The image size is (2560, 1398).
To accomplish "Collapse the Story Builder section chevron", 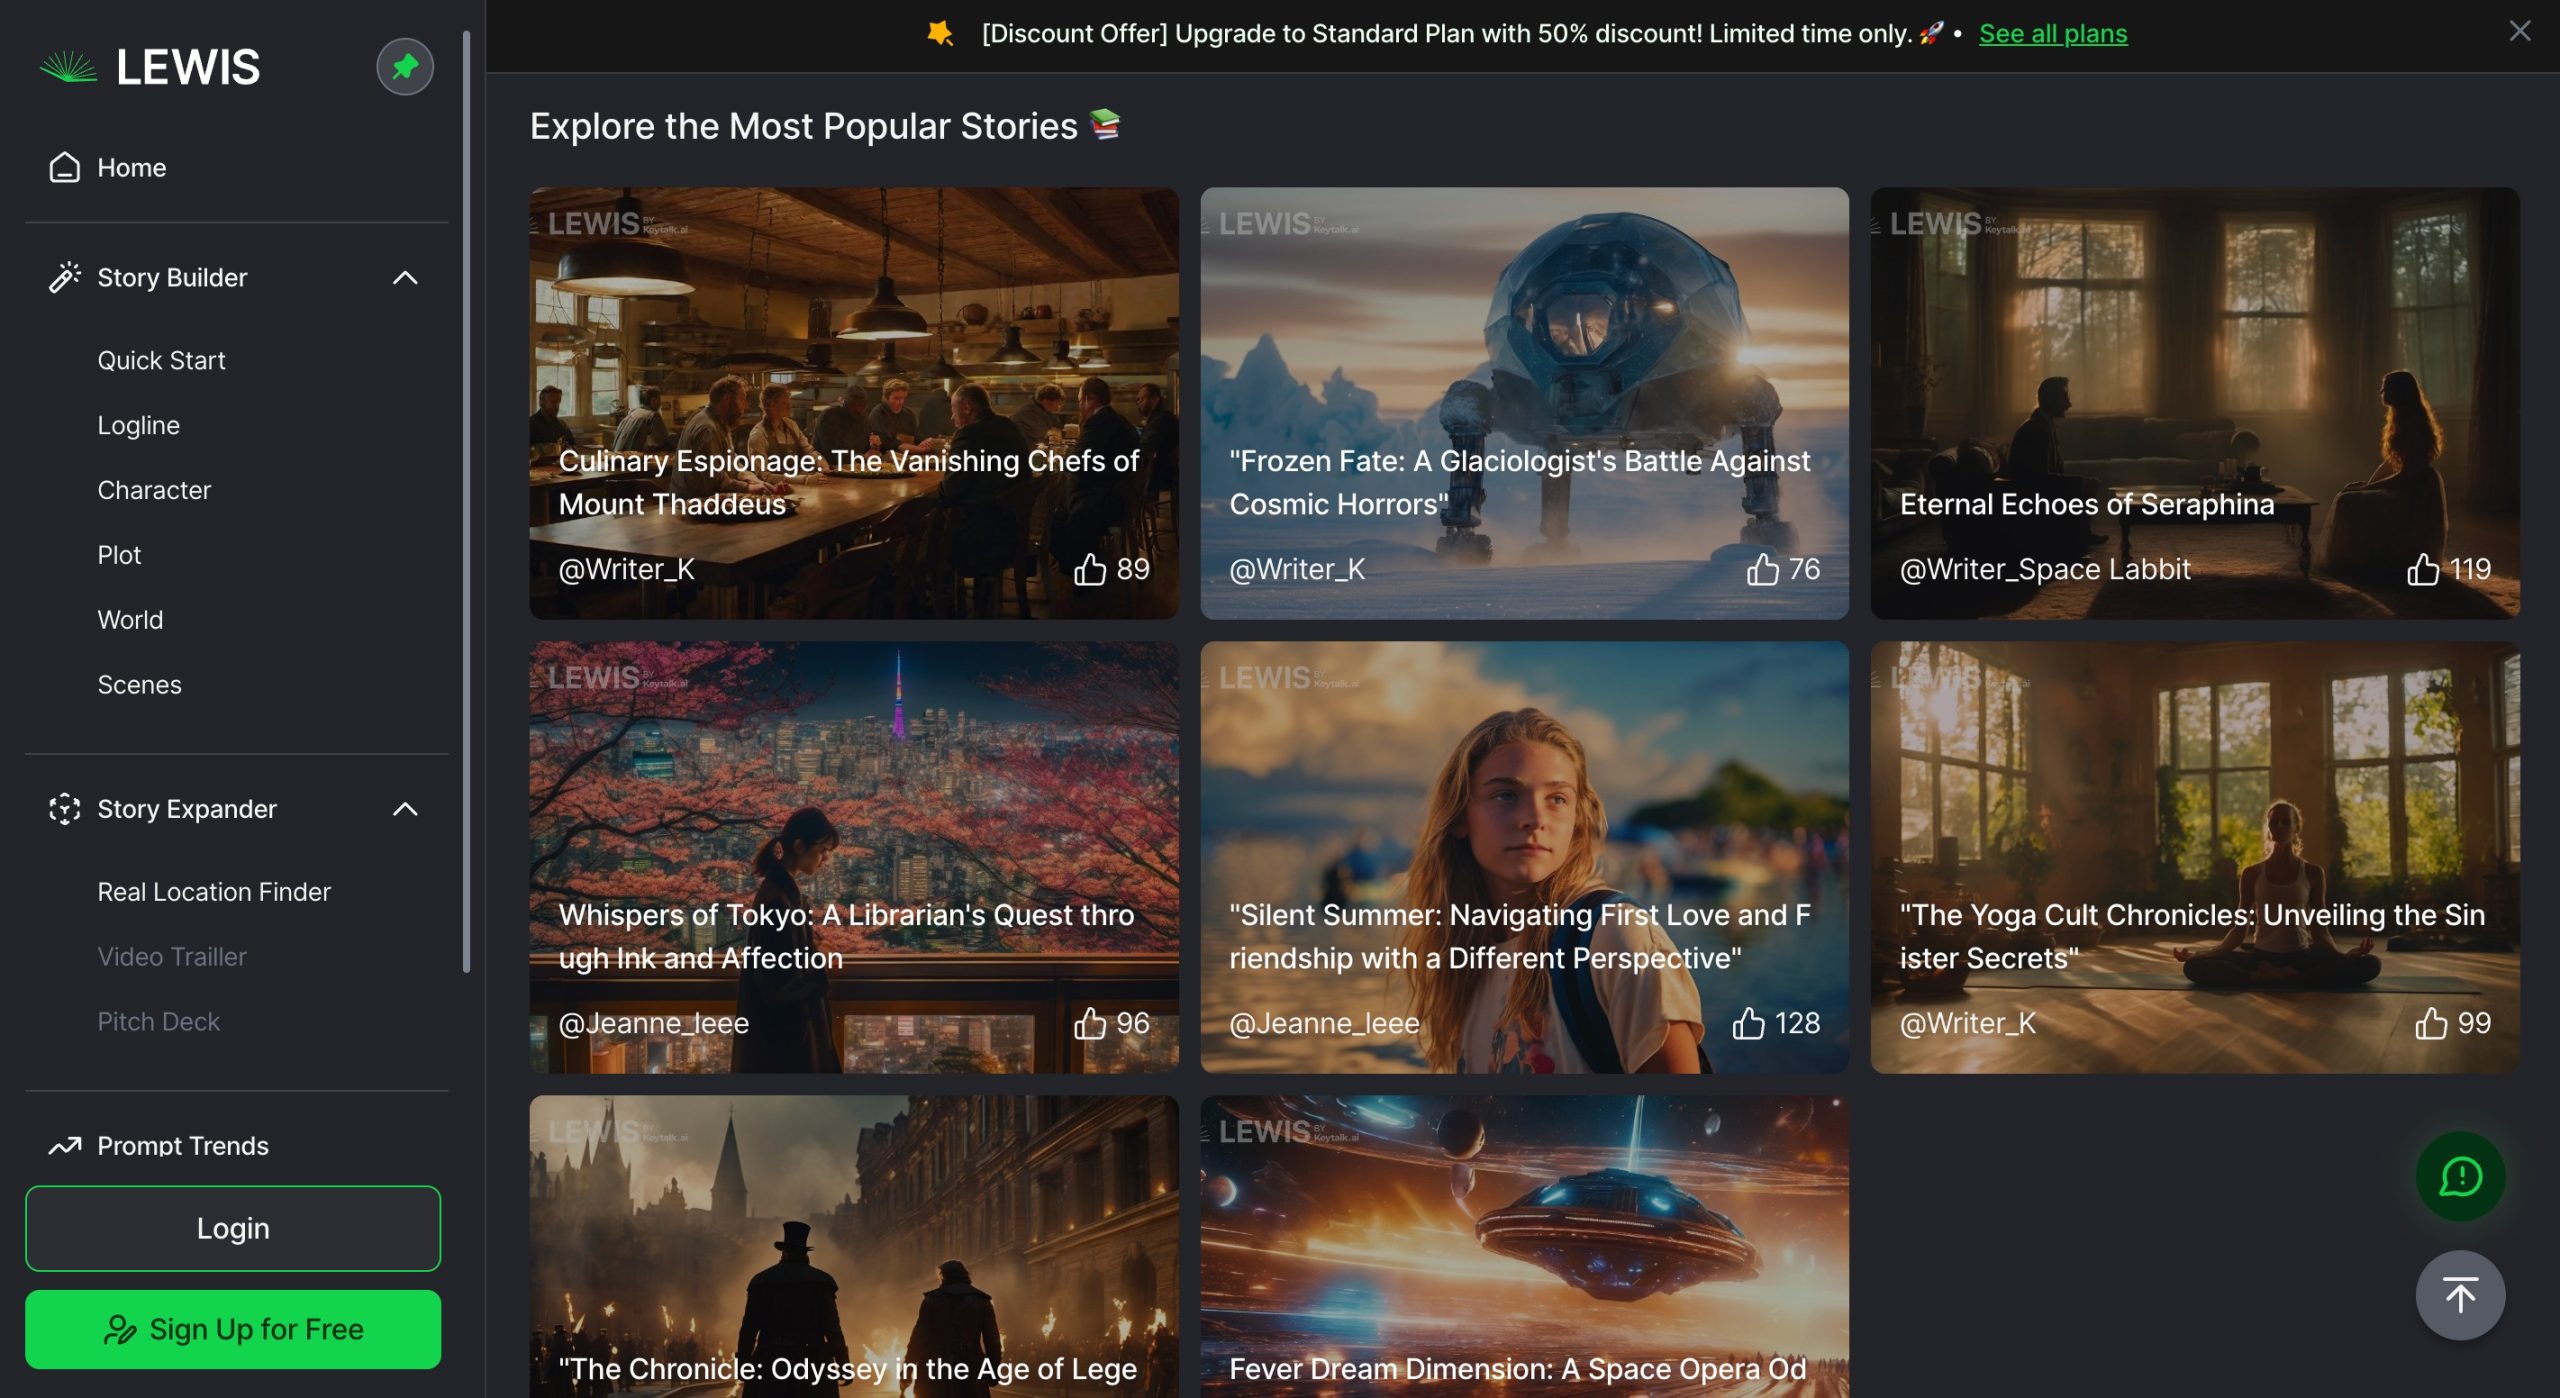I will pyautogui.click(x=404, y=278).
